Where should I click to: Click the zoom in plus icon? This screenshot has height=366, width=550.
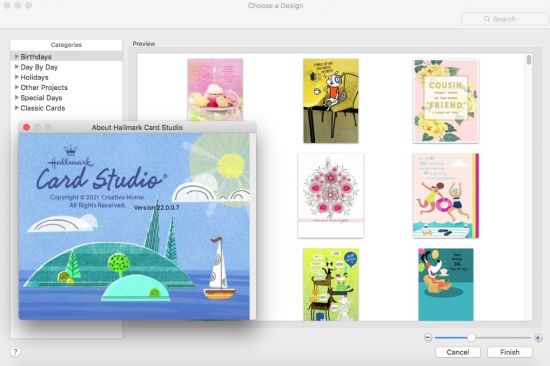[538, 338]
